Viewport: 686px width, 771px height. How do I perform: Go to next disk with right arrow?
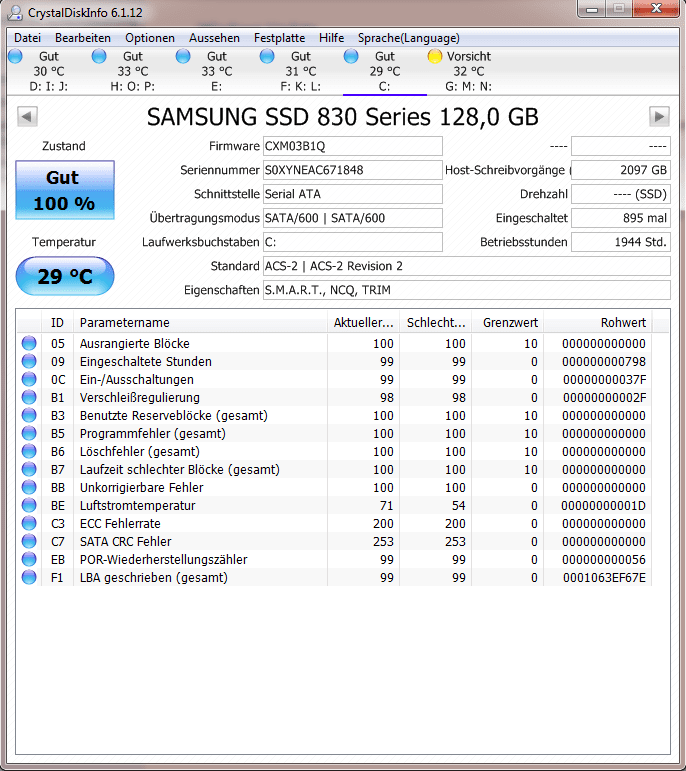coord(659,117)
